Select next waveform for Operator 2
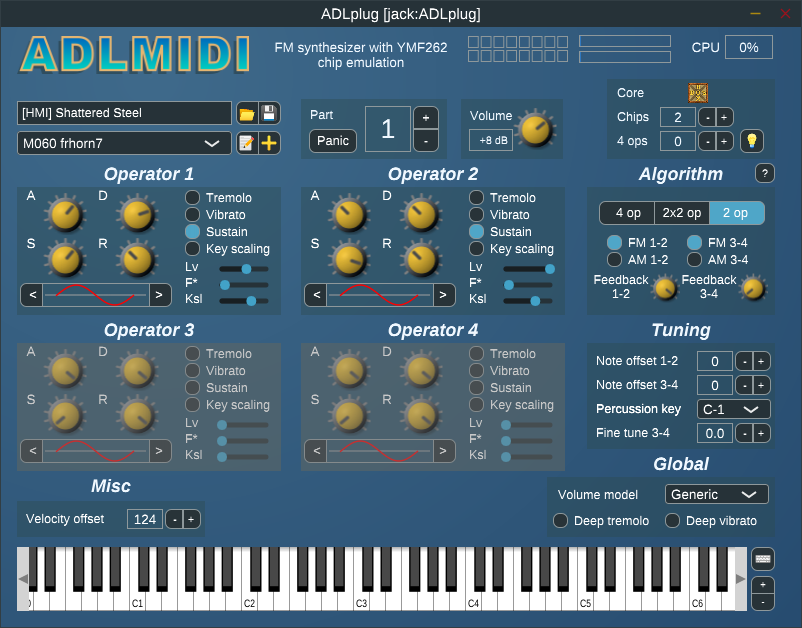 (443, 295)
